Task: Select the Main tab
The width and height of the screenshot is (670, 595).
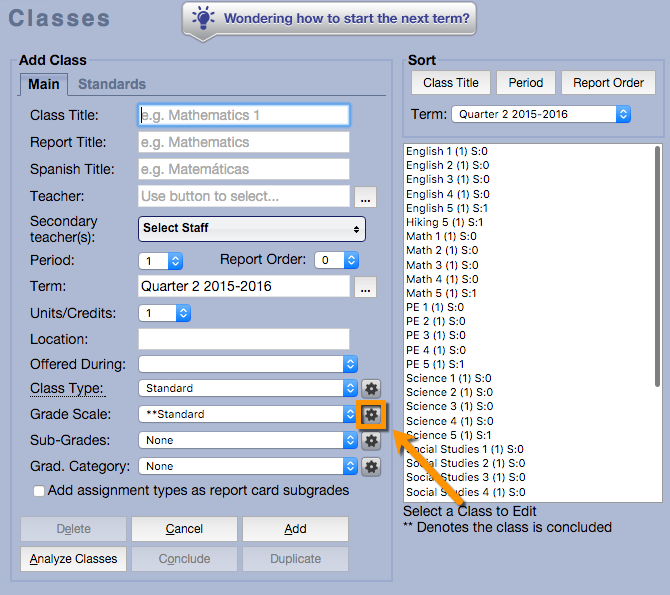Action: pyautogui.click(x=44, y=85)
